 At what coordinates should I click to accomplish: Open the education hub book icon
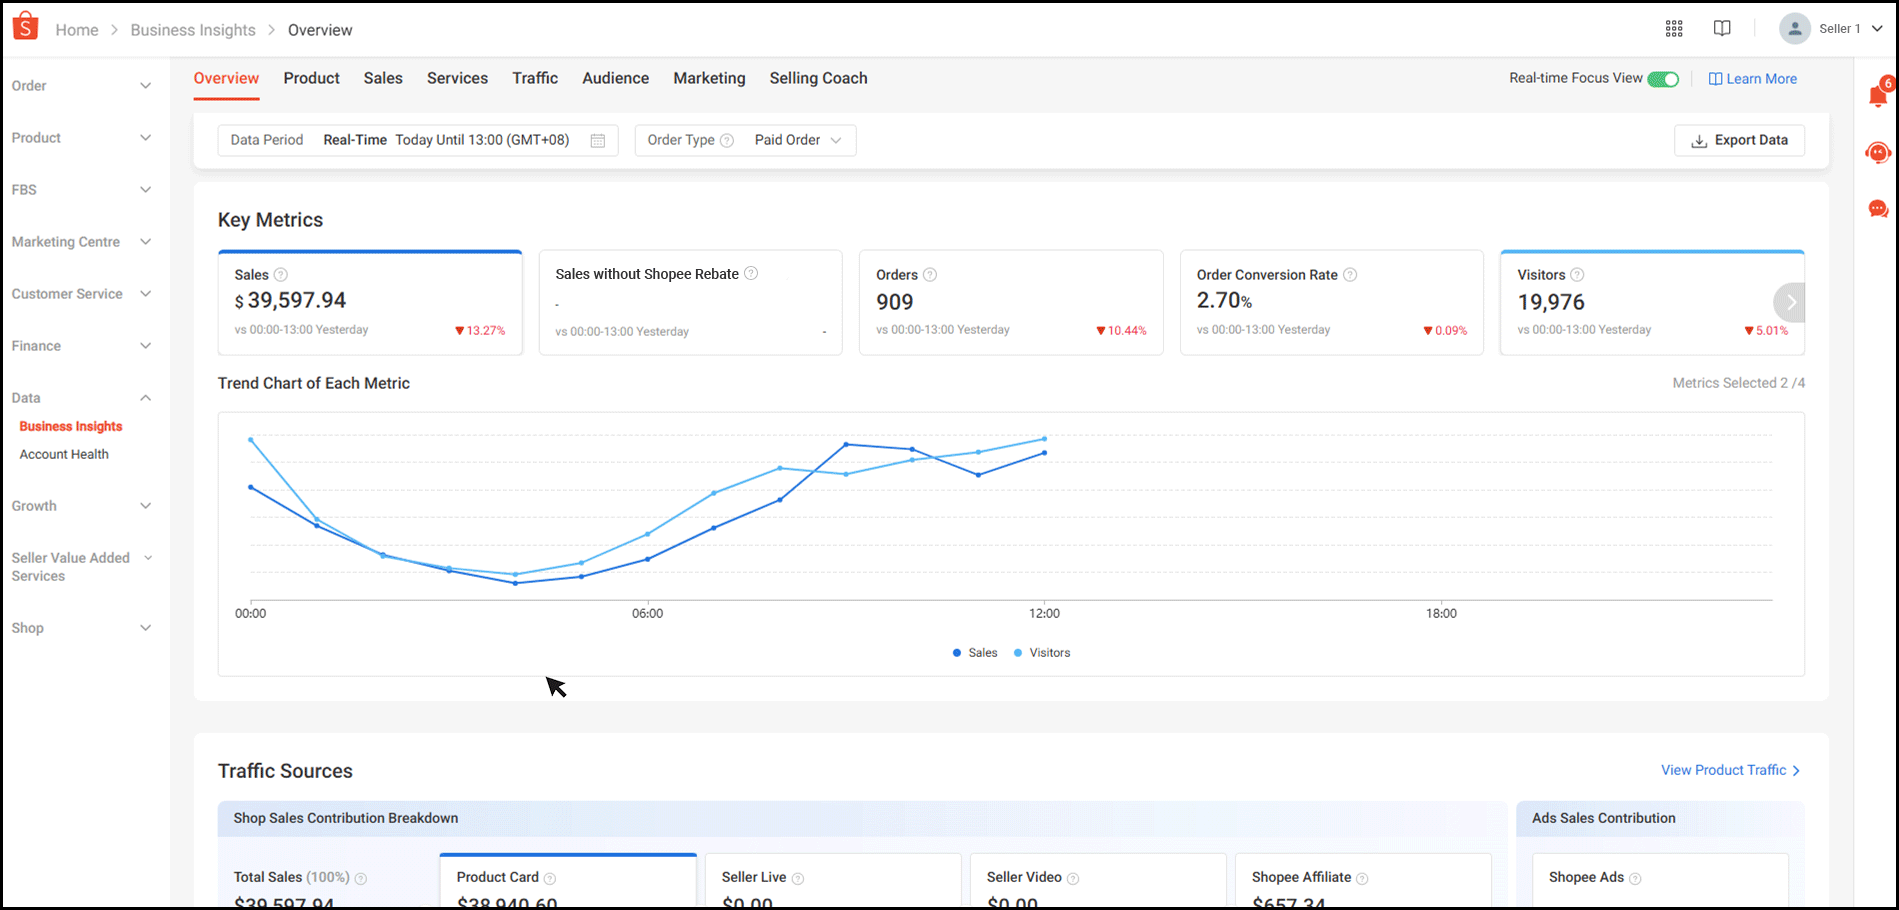tap(1722, 28)
